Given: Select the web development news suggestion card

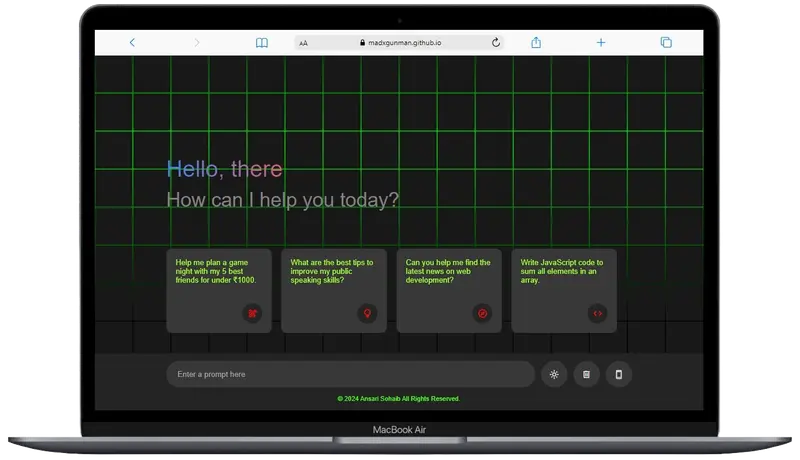Looking at the screenshot, I should [449, 291].
